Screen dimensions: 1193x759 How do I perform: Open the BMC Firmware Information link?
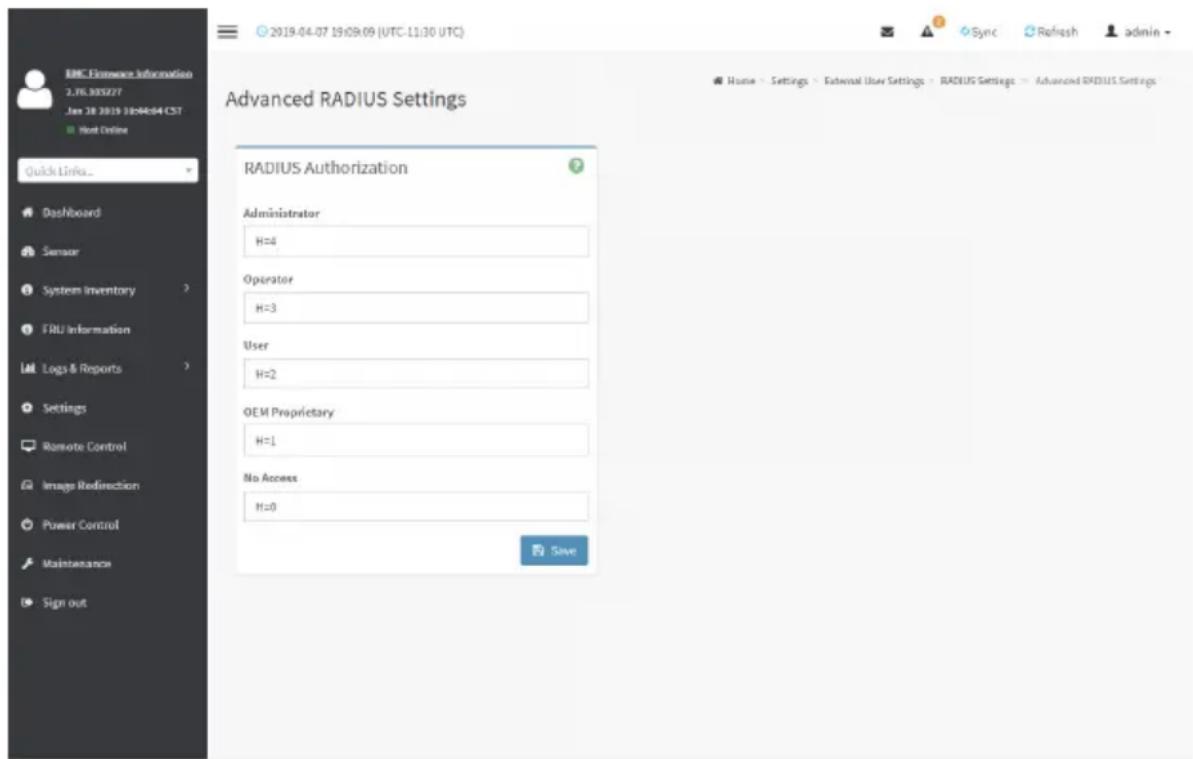tap(129, 73)
